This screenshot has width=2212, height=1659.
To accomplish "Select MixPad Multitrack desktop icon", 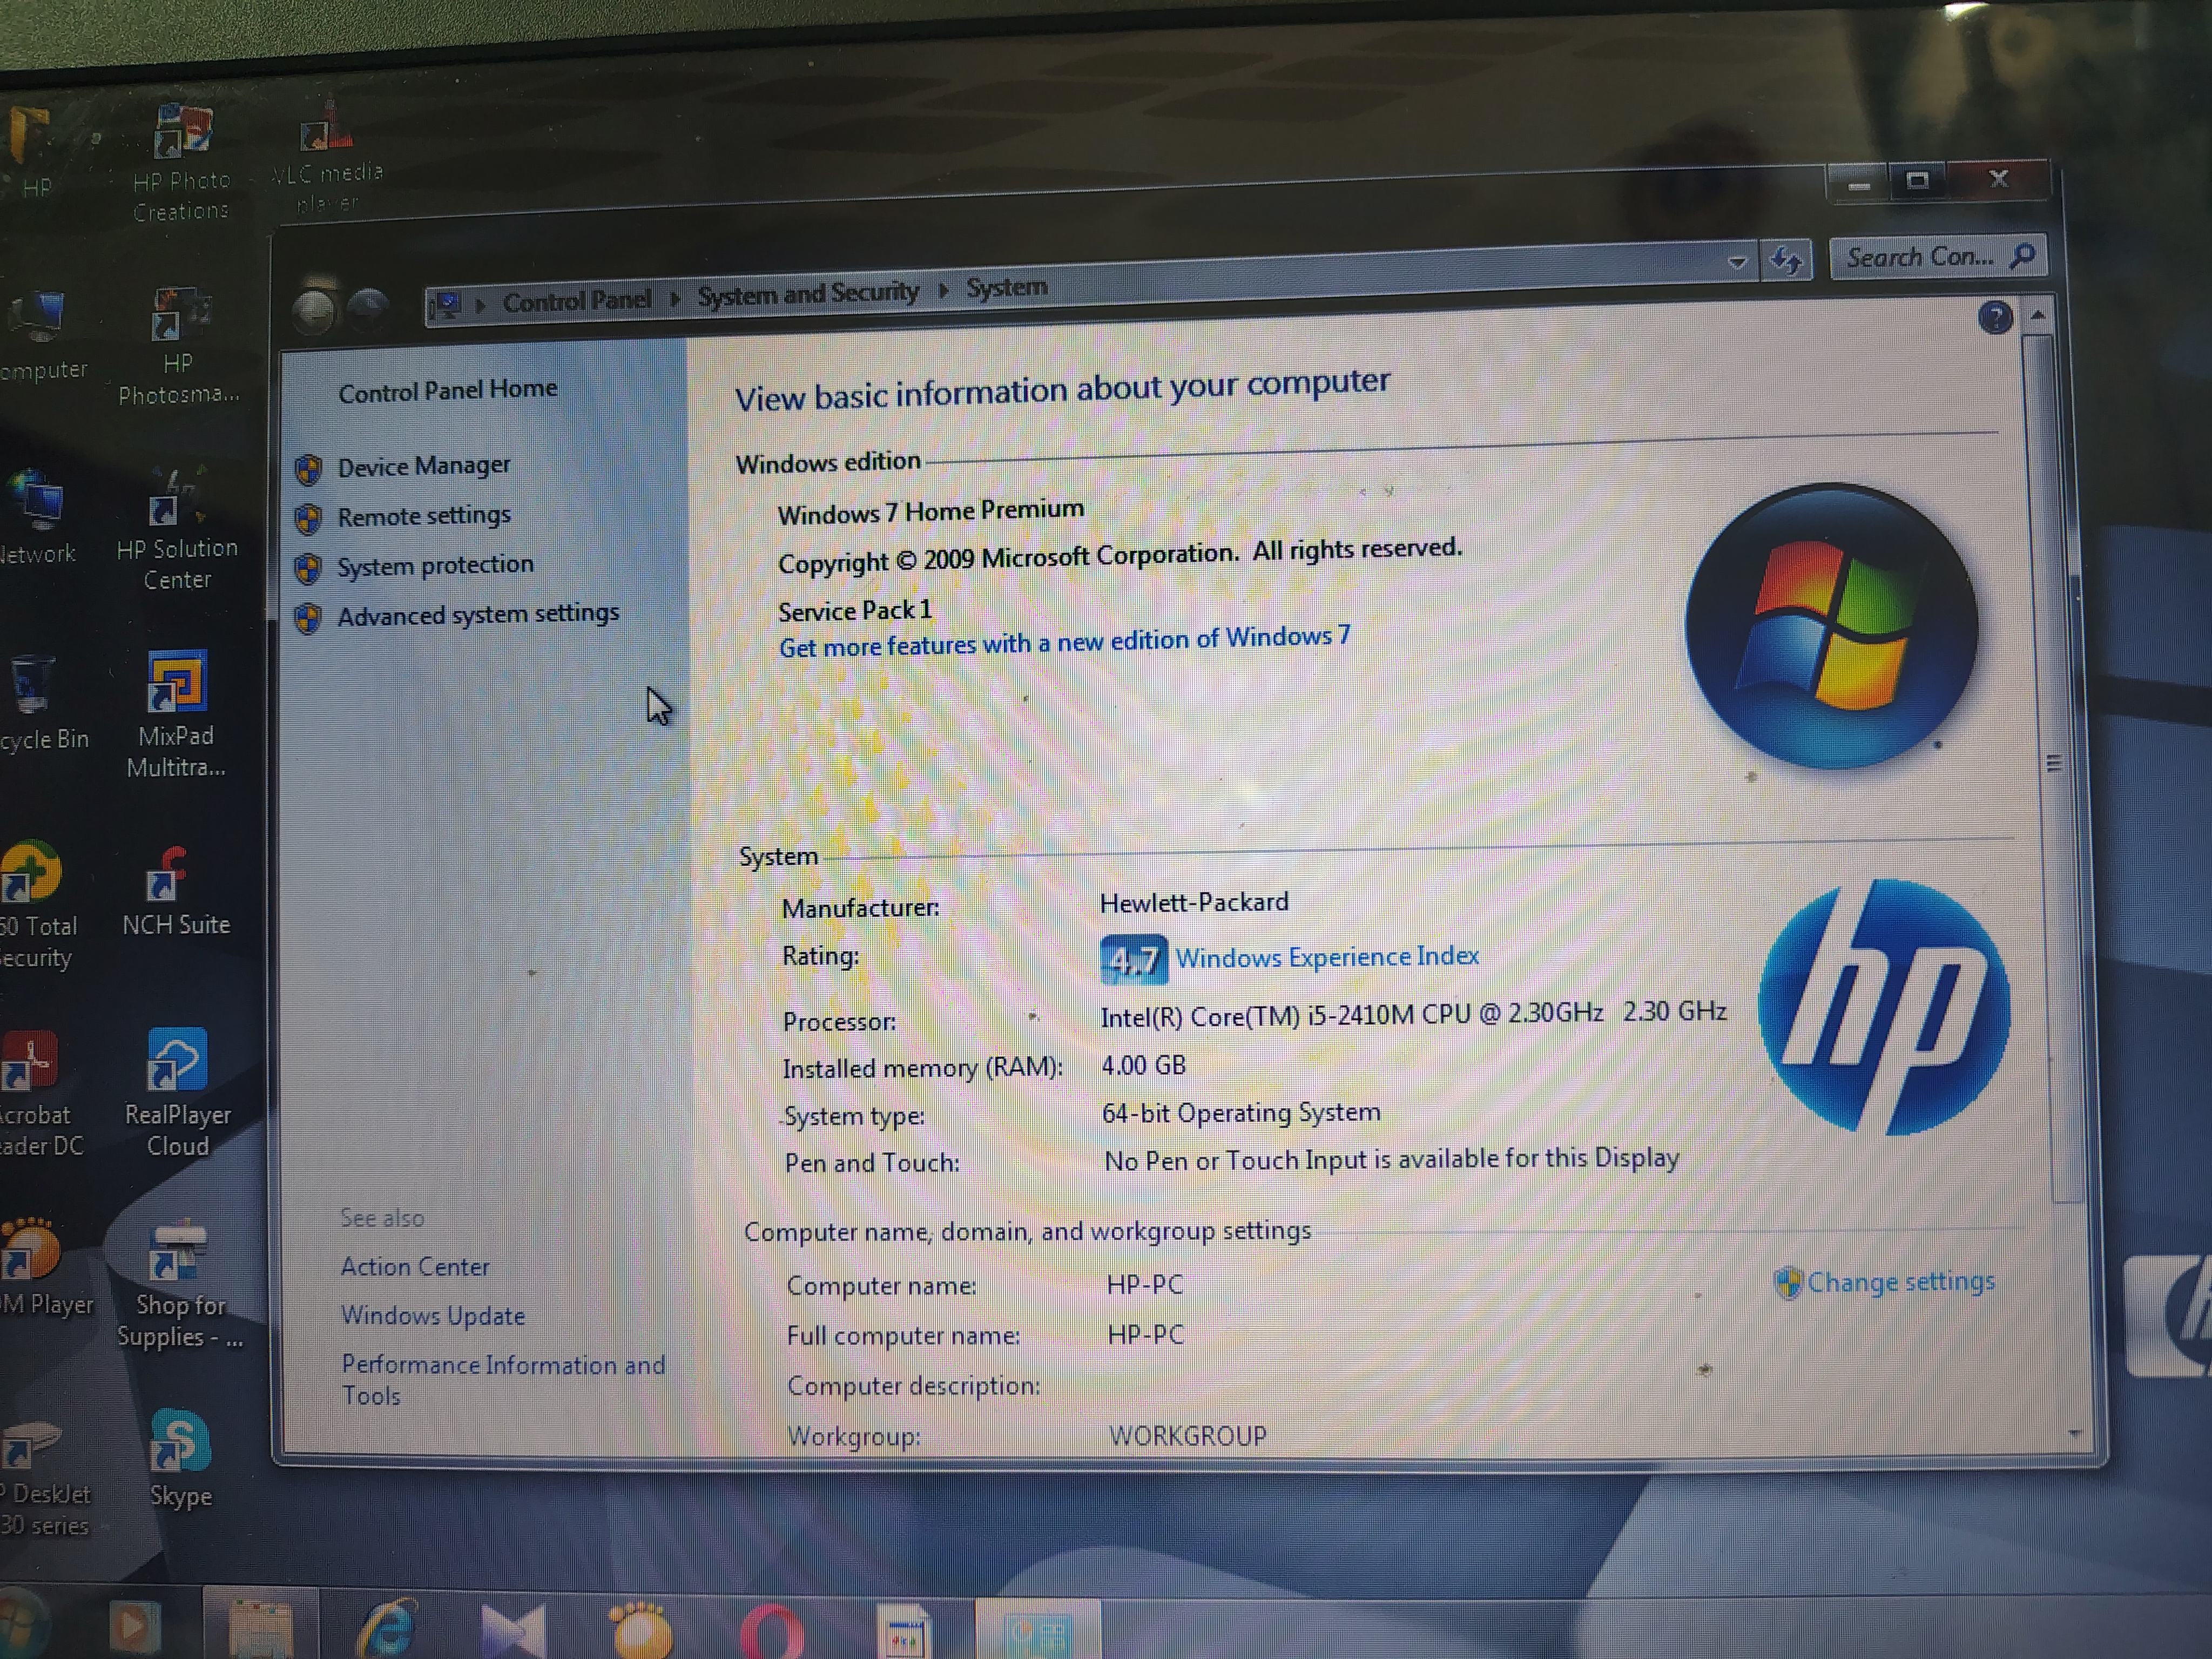I will 176,715.
